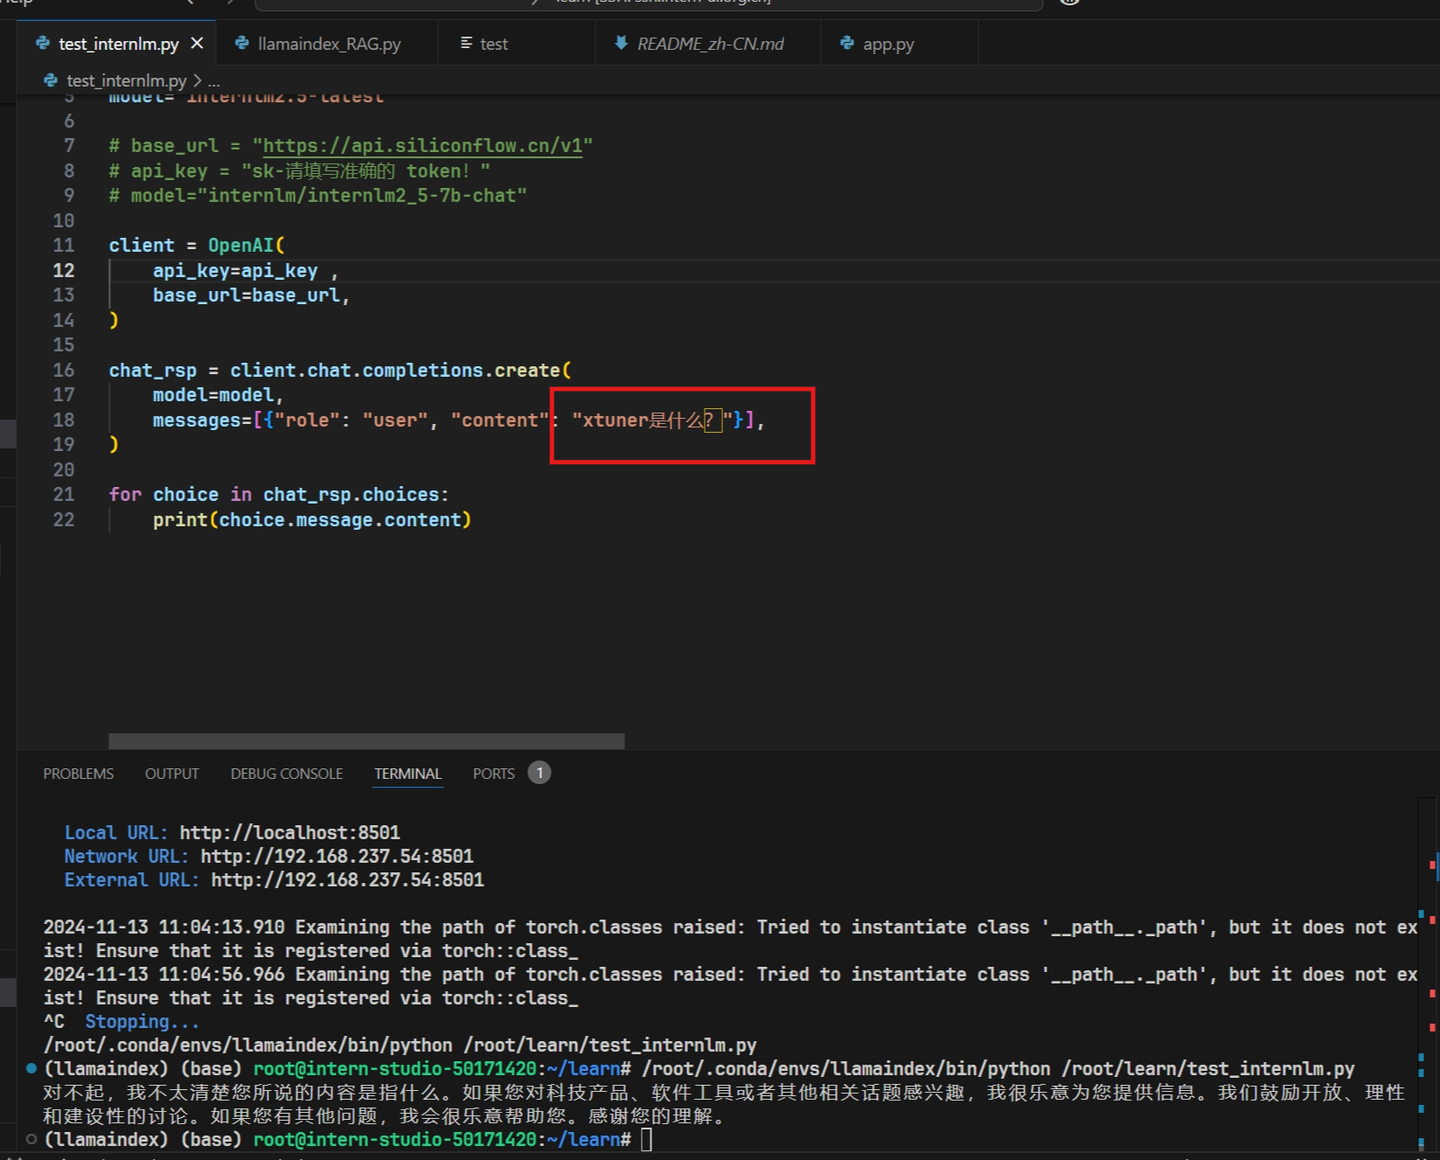Click Python icon on app.py tab
The image size is (1440, 1160).
[847, 43]
